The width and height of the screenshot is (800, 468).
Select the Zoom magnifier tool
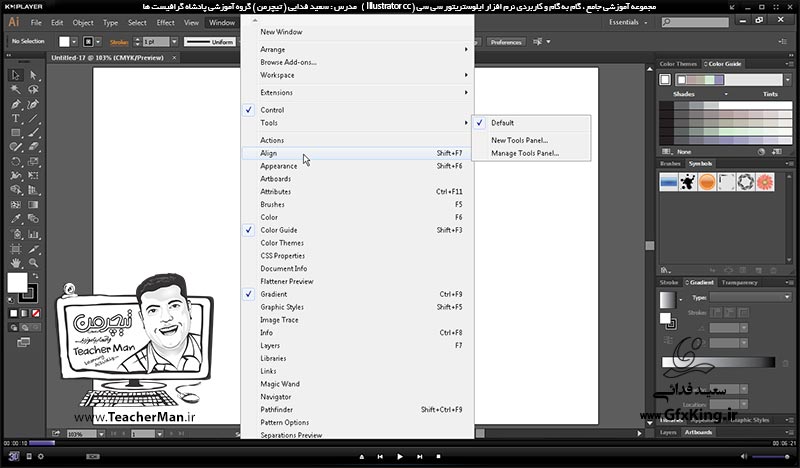click(34, 263)
